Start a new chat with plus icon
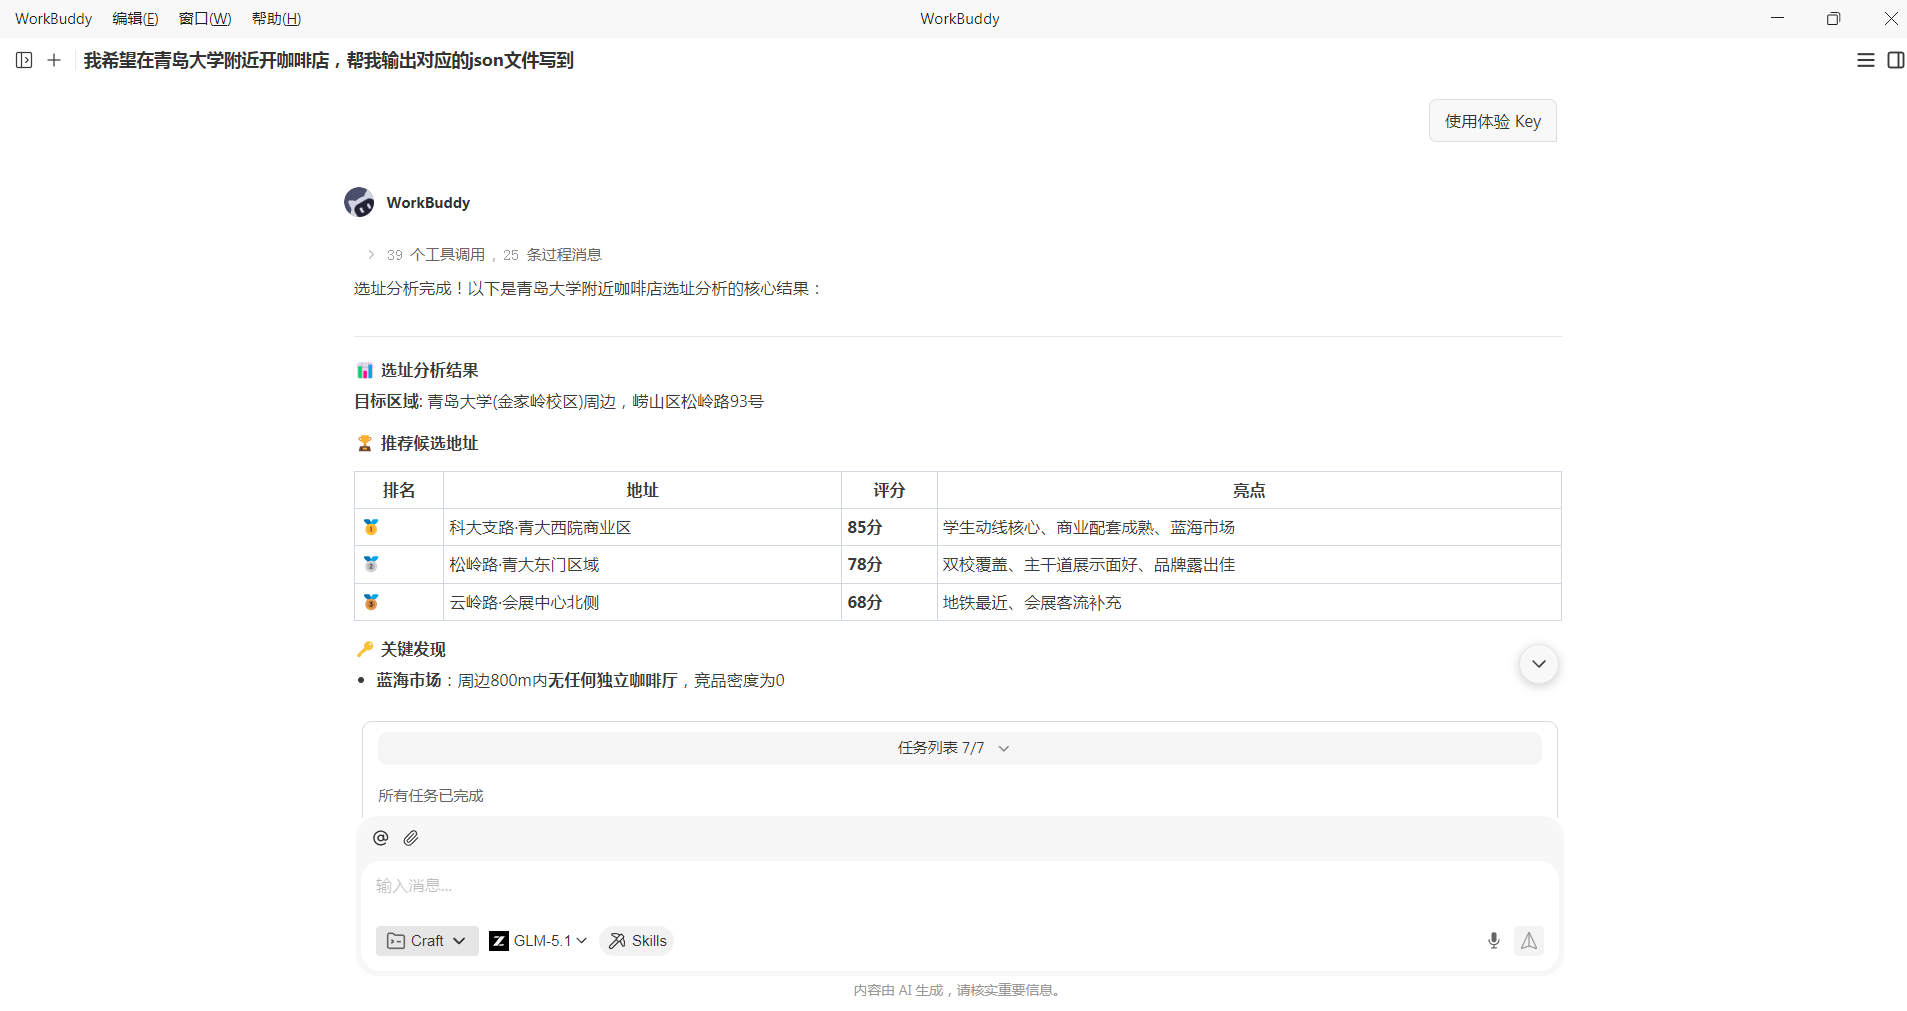Screen dimensions: 1907x1011 (x=54, y=60)
